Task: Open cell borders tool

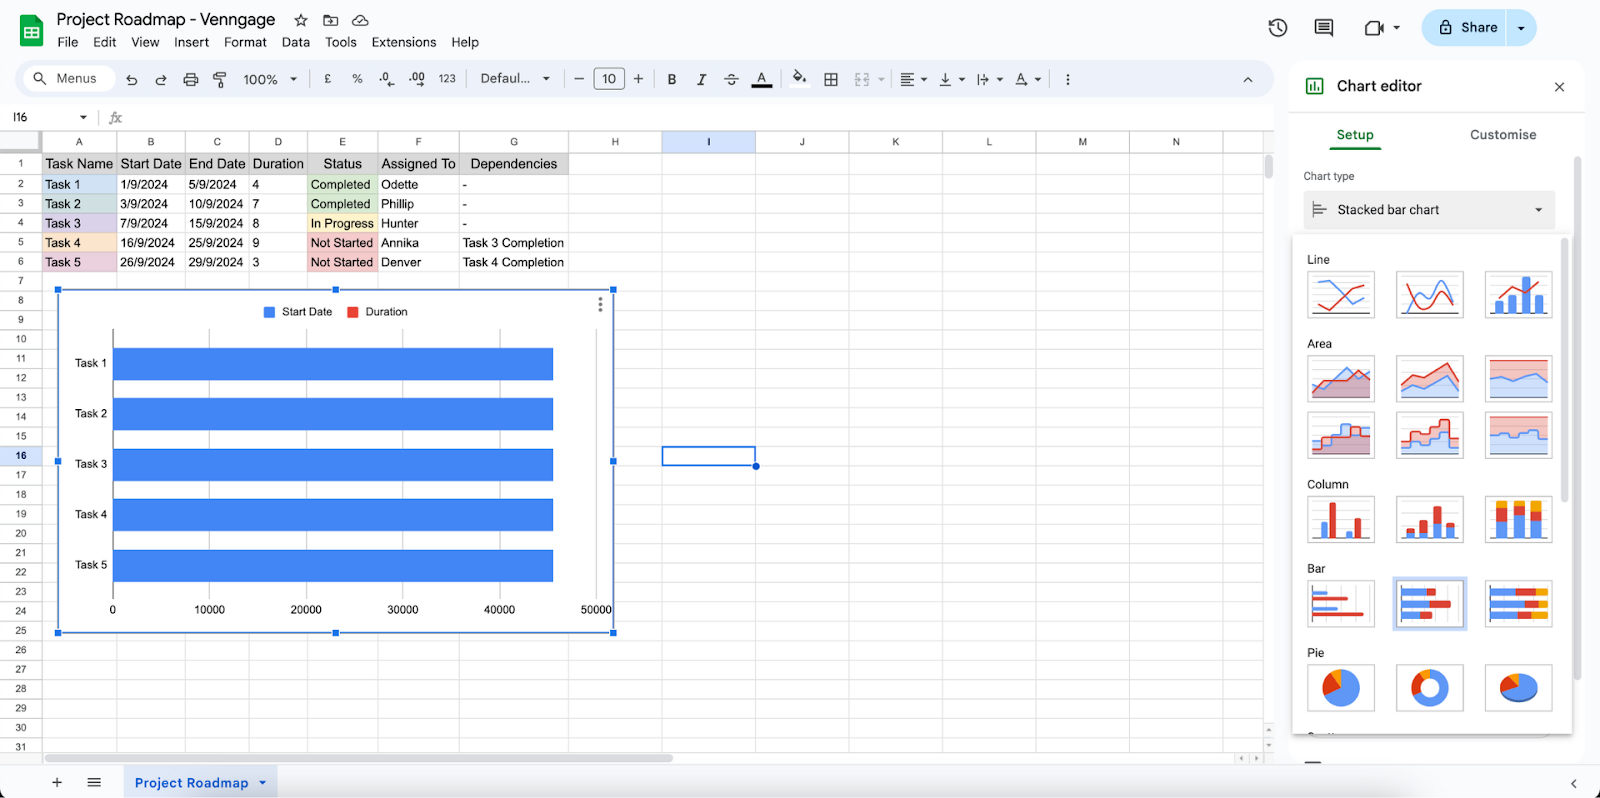Action: (831, 79)
